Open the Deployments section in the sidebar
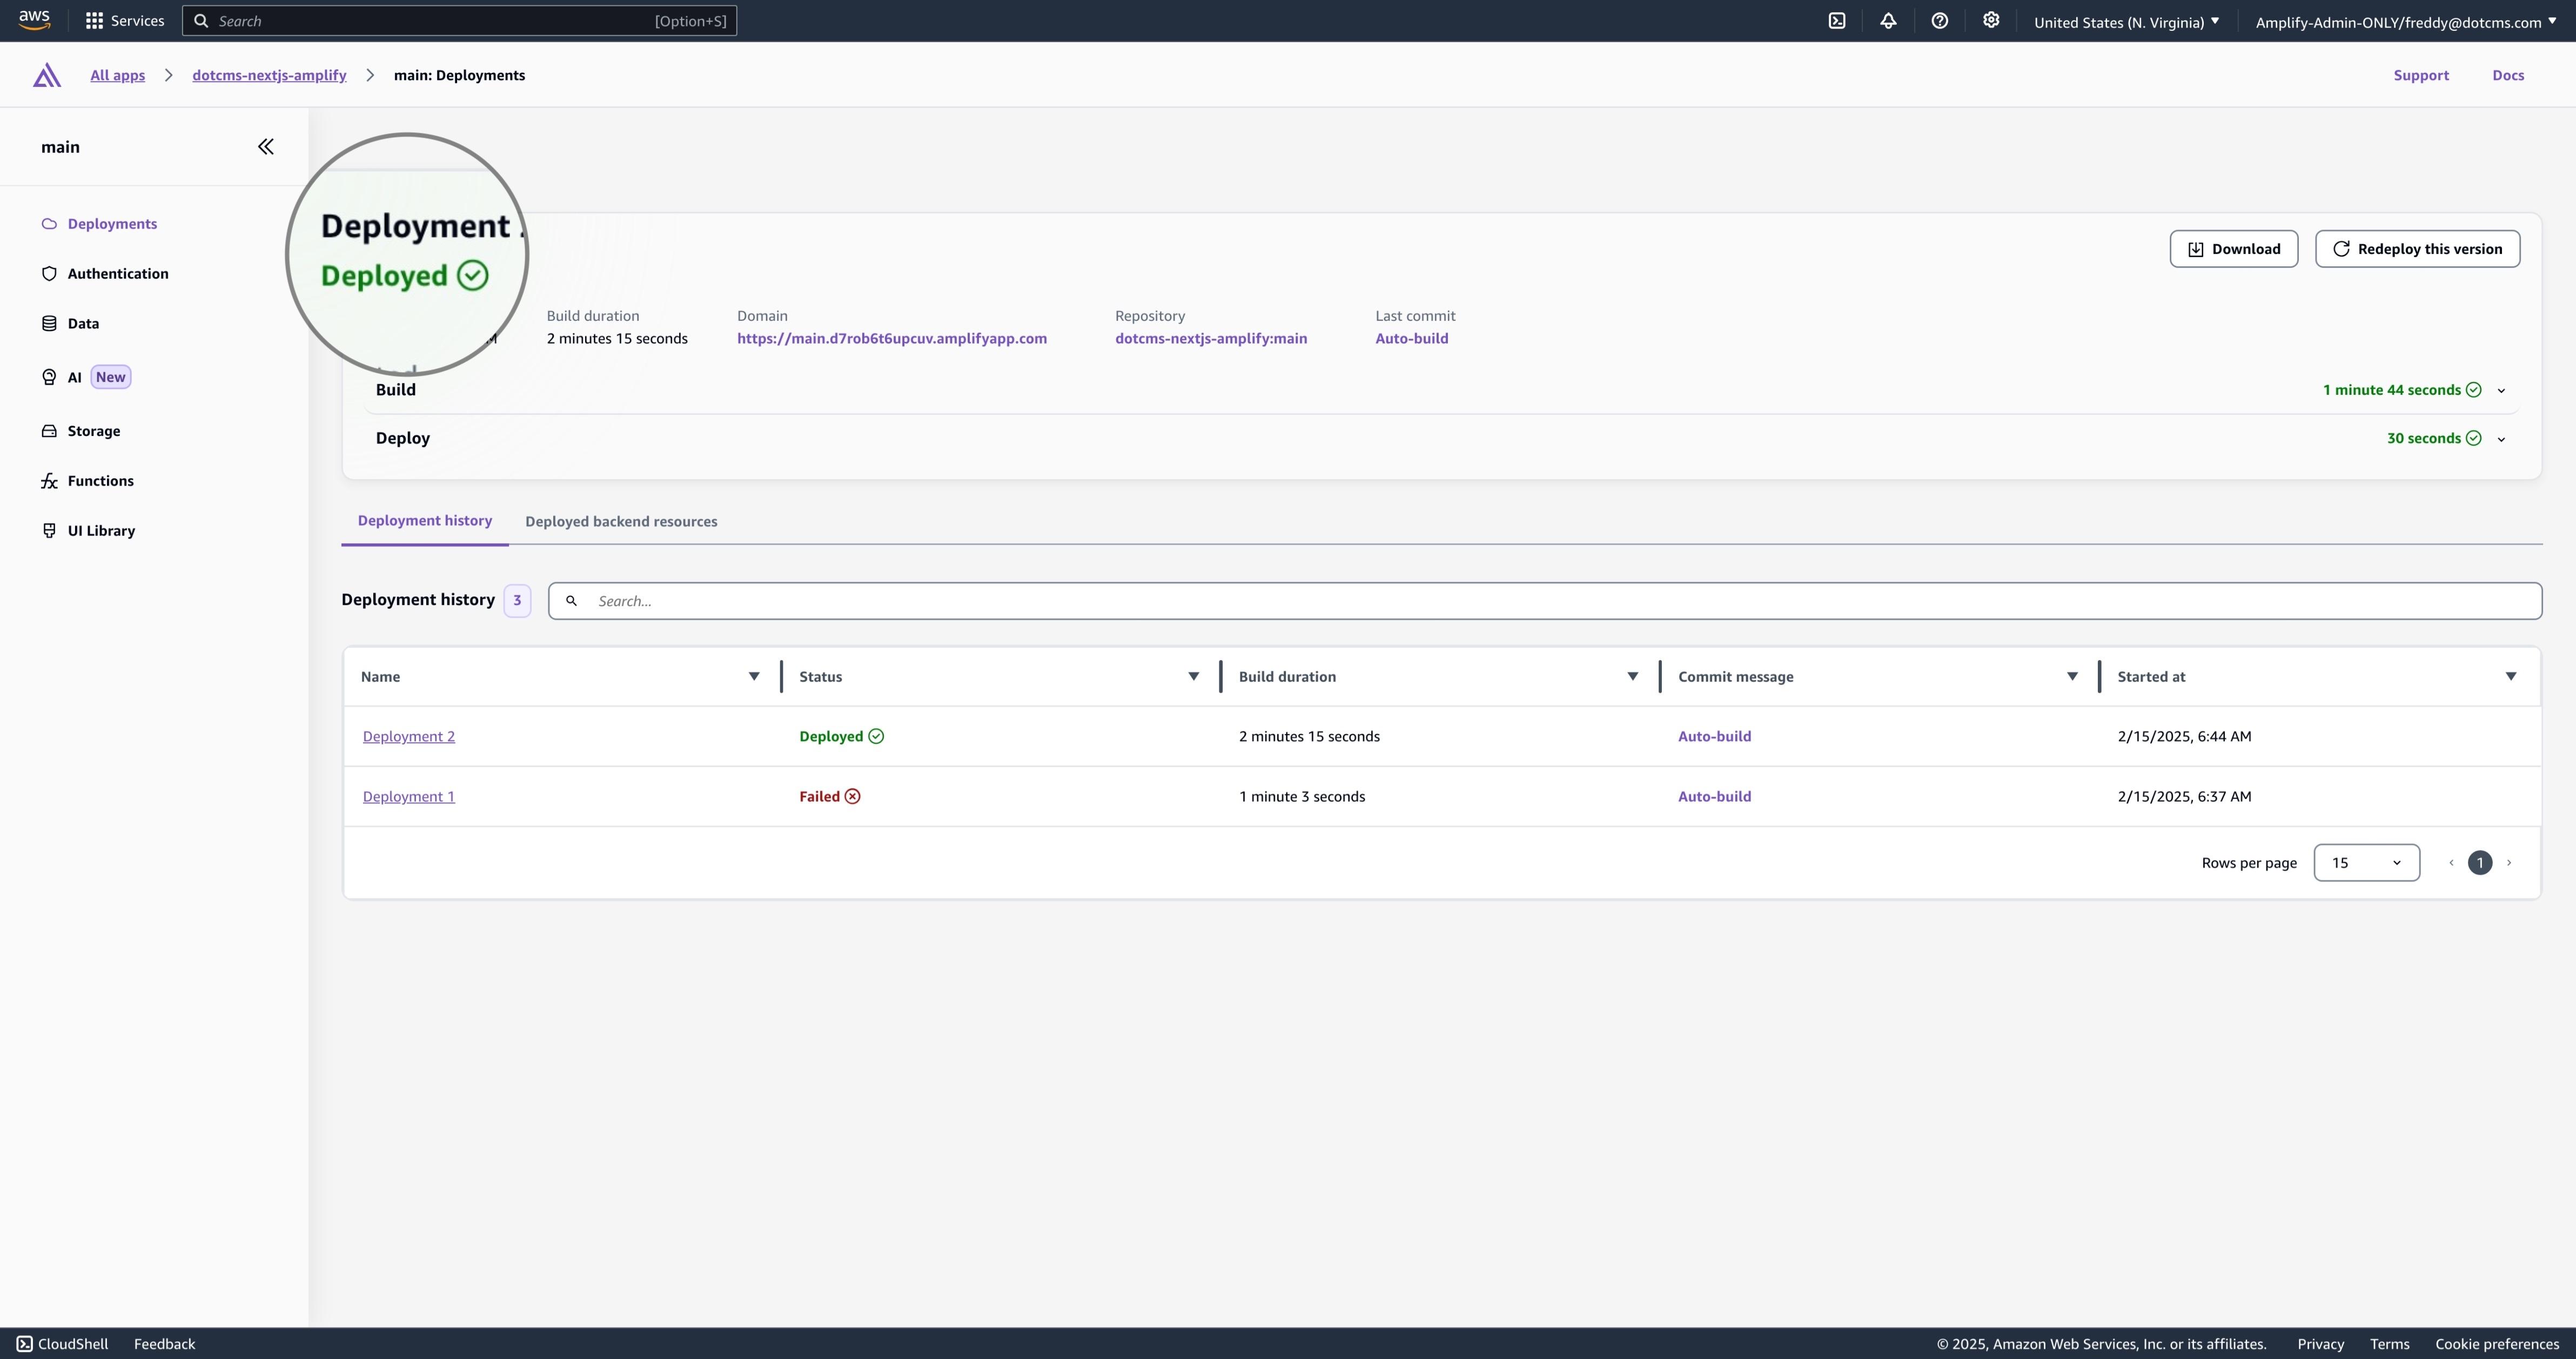Screen dimensions: 2576x1359 point(111,223)
